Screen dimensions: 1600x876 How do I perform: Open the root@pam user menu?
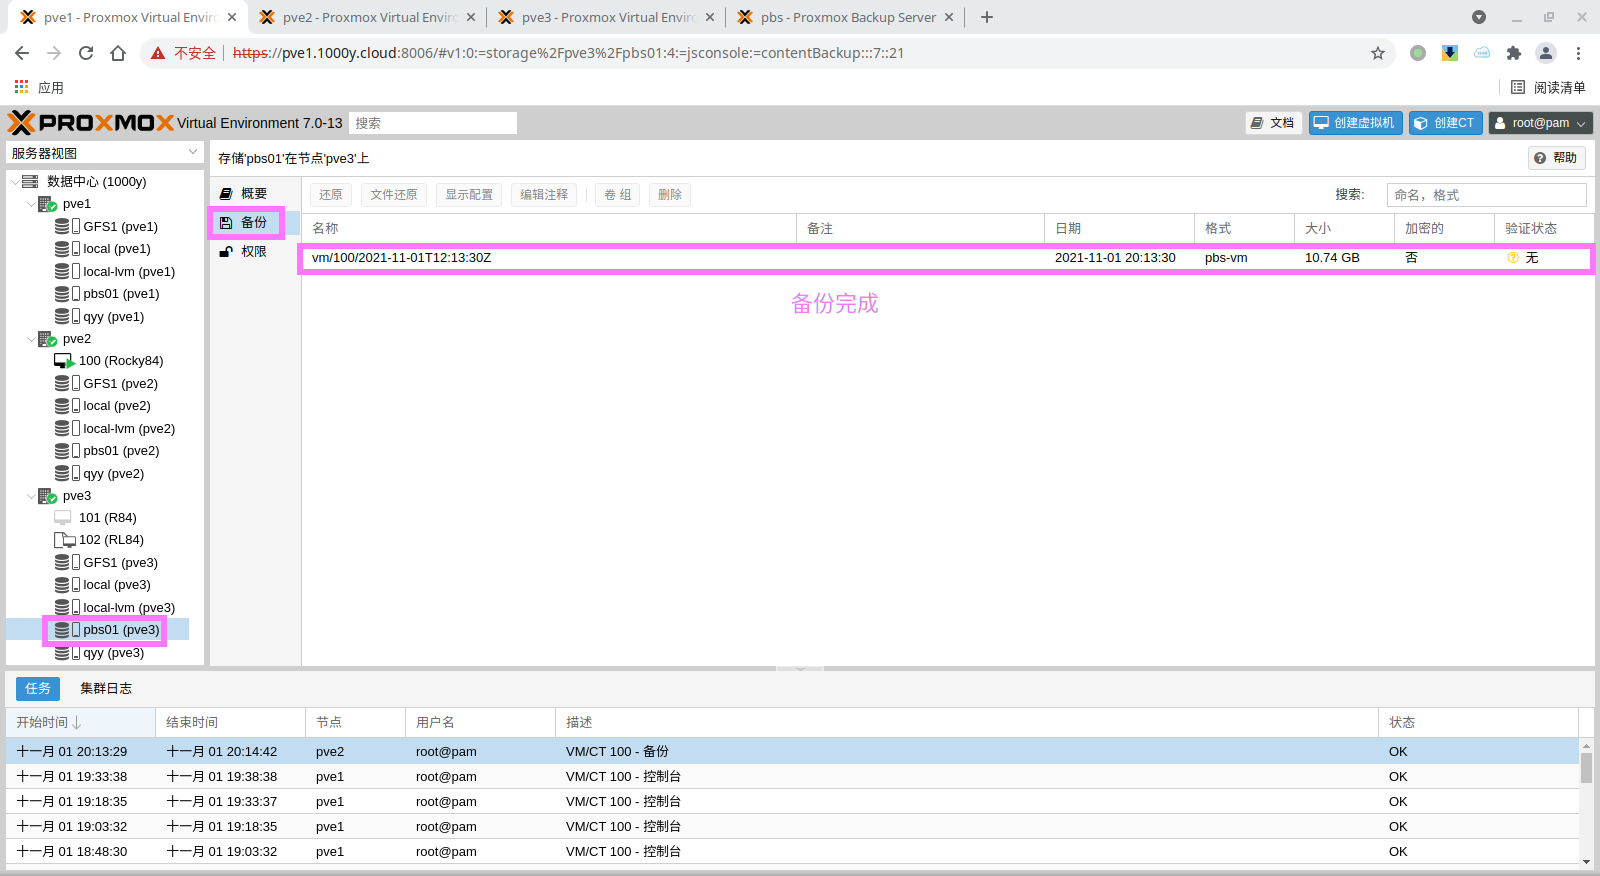tap(1540, 123)
